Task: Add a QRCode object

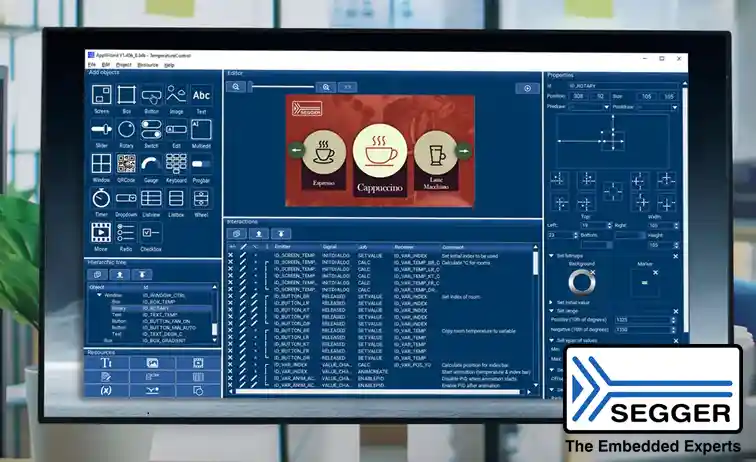Action: (126, 164)
